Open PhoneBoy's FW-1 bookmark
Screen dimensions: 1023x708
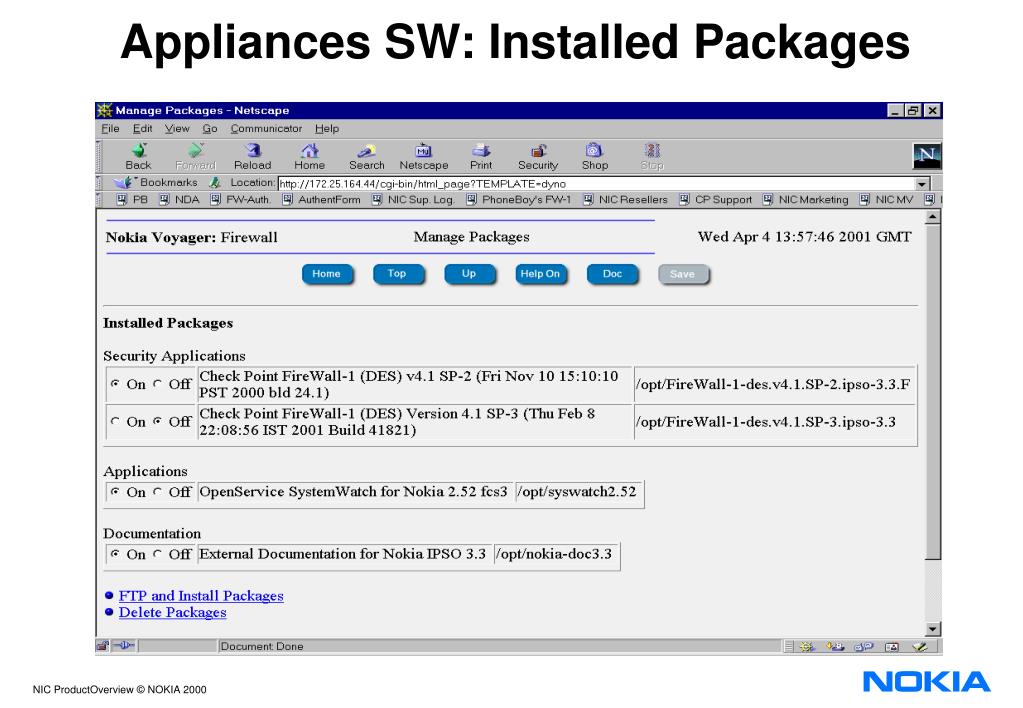(519, 200)
